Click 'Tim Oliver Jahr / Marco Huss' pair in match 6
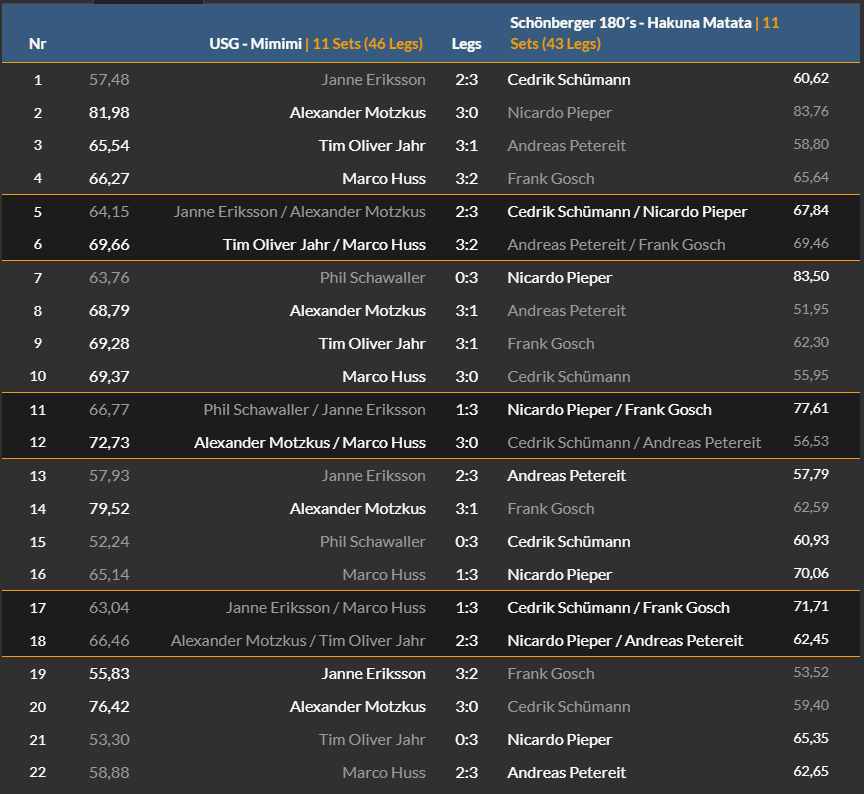The image size is (864, 794). tap(324, 245)
